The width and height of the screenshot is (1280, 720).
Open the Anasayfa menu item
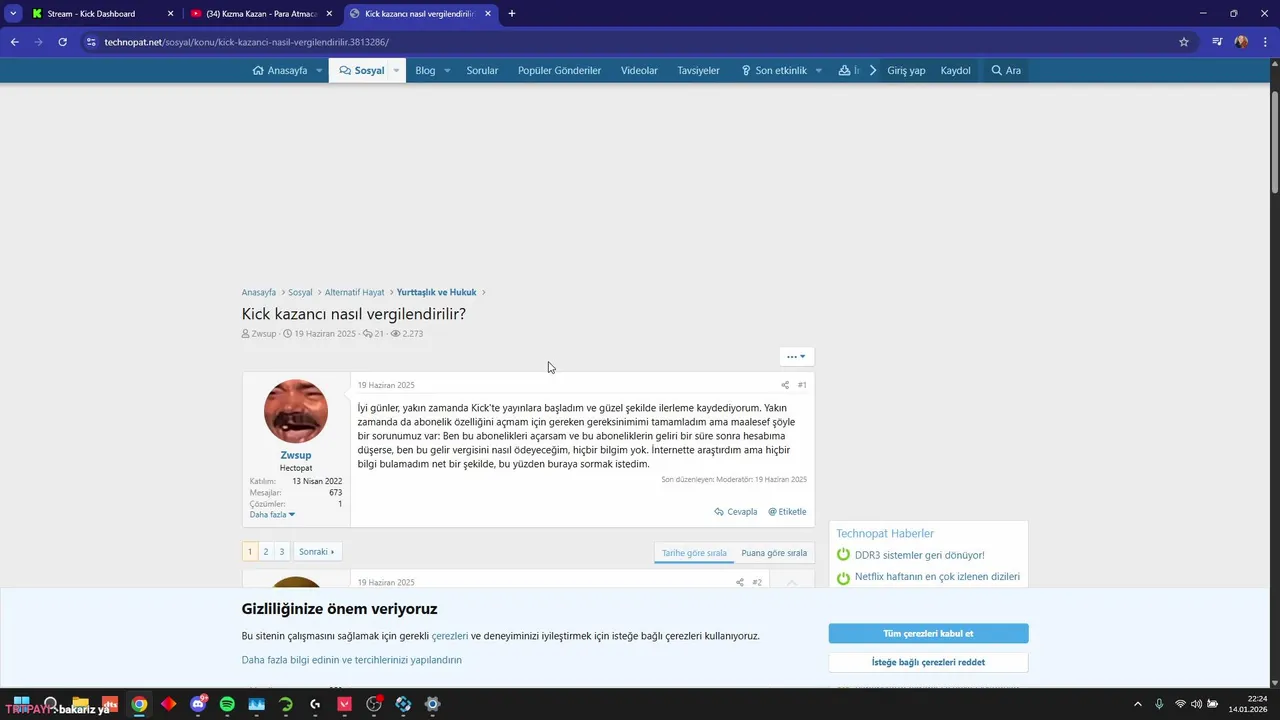(279, 70)
